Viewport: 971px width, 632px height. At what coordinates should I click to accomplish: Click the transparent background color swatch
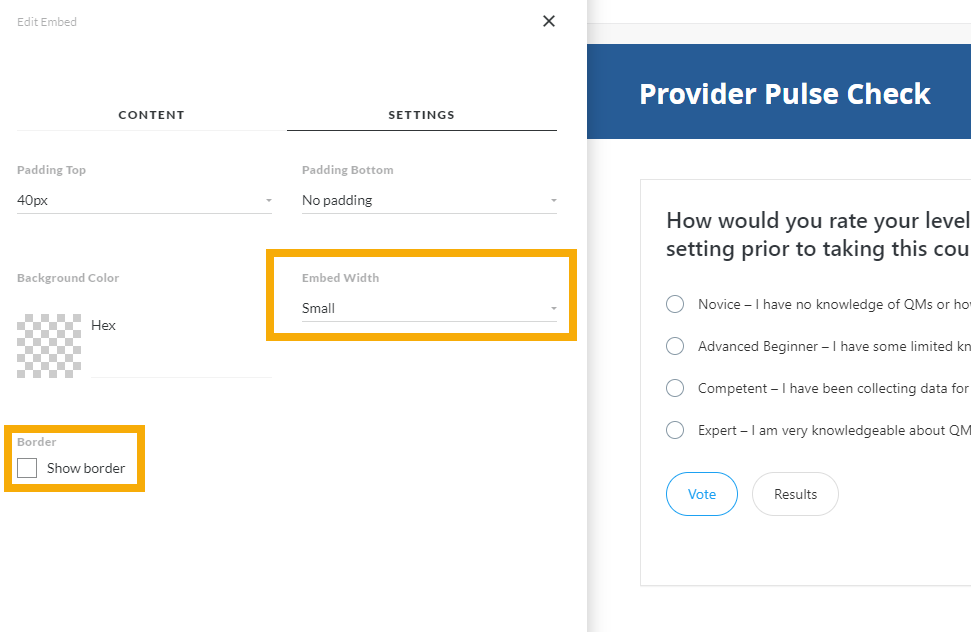point(49,345)
